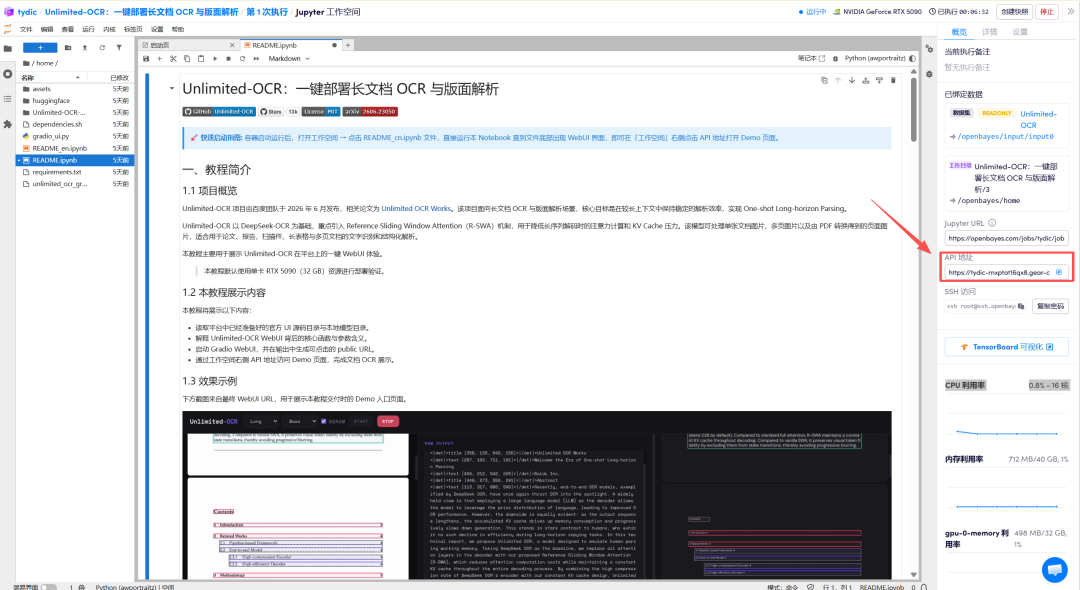Image resolution: width=1080 pixels, height=590 pixels.
Task: Copy the SSH command with the copy icon
Action: [1021, 306]
